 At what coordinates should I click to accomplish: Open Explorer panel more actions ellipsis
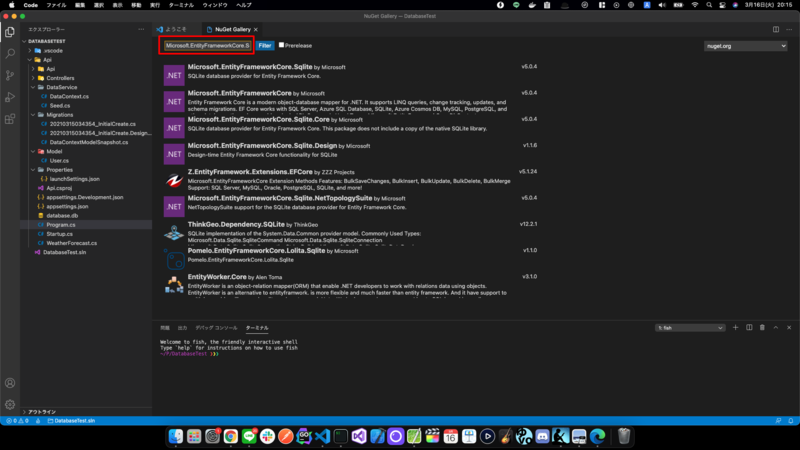point(141,30)
